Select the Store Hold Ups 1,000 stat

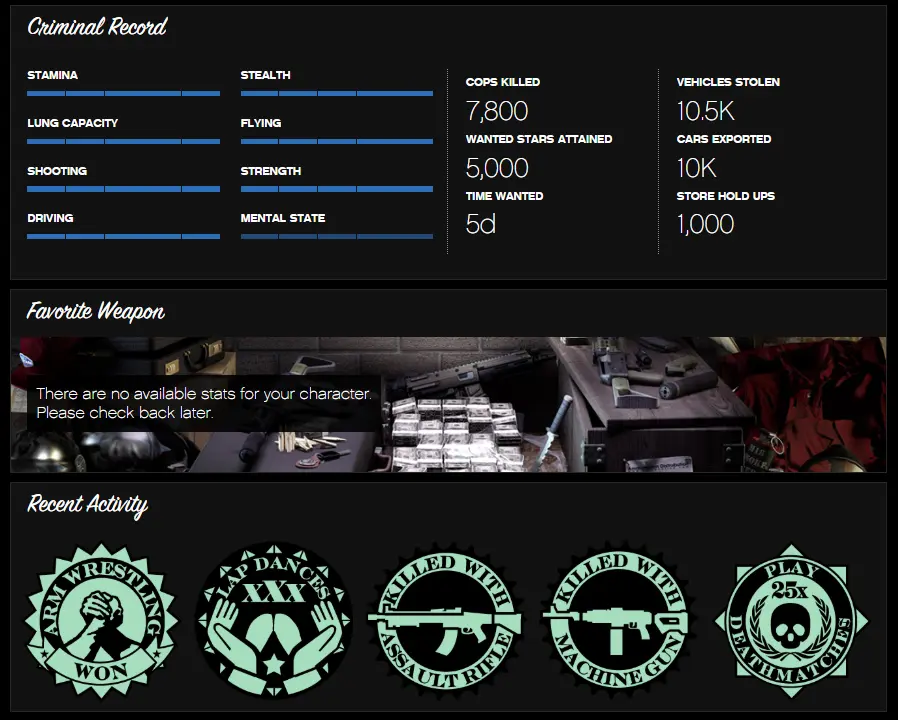(705, 224)
